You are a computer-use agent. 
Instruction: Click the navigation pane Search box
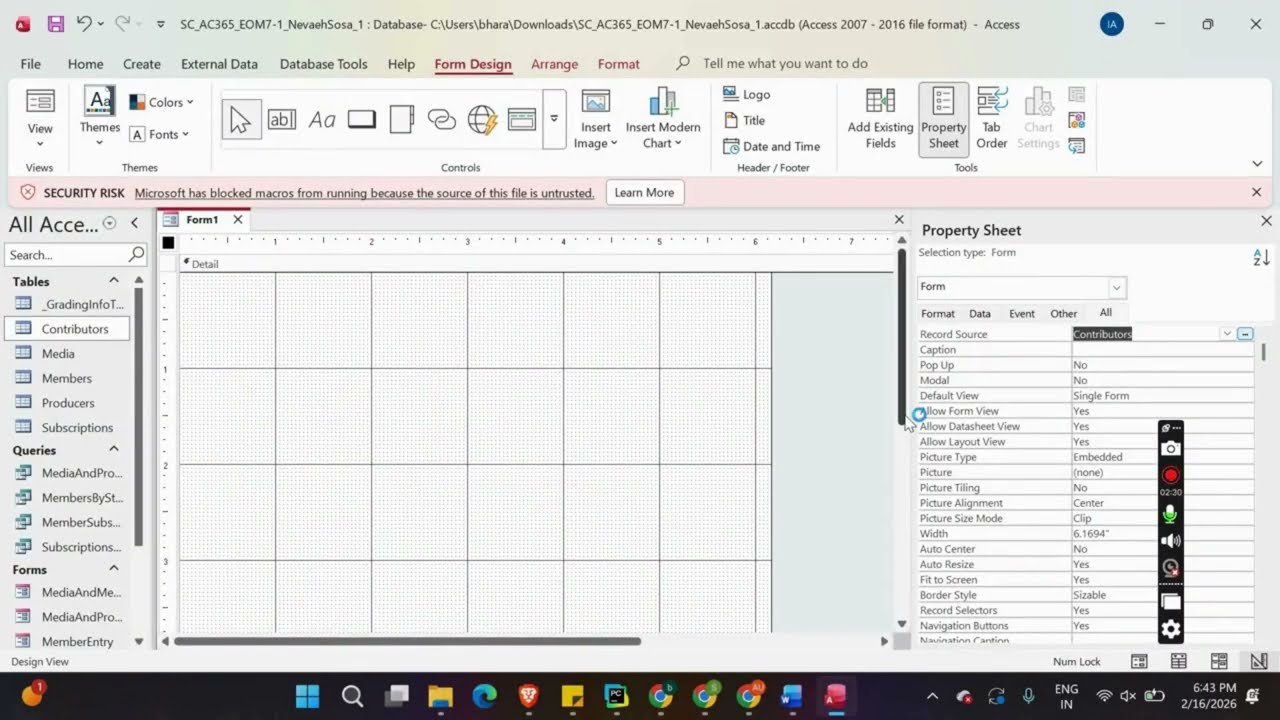coord(75,255)
